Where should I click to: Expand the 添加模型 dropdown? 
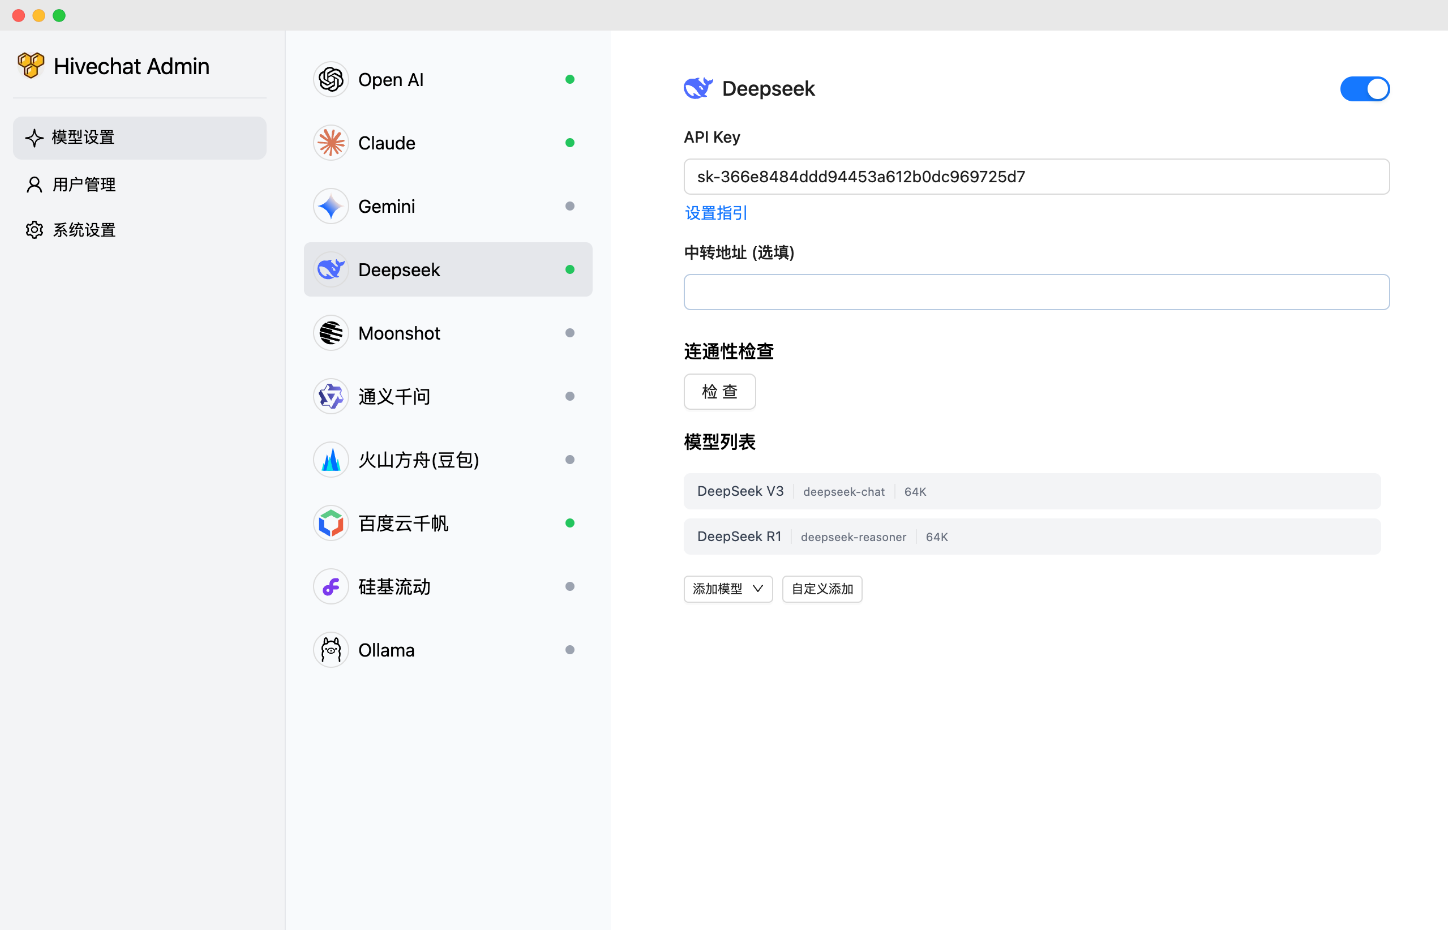(728, 589)
